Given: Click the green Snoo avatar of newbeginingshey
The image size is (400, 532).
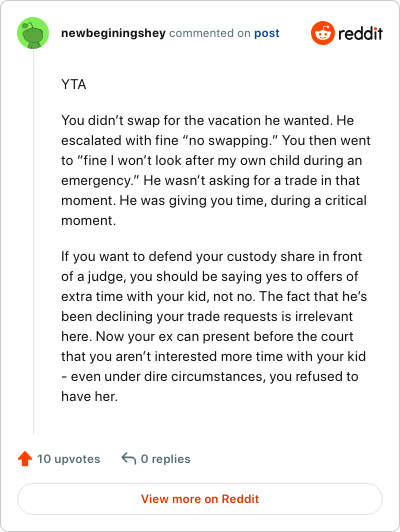Looking at the screenshot, I should 33,33.
